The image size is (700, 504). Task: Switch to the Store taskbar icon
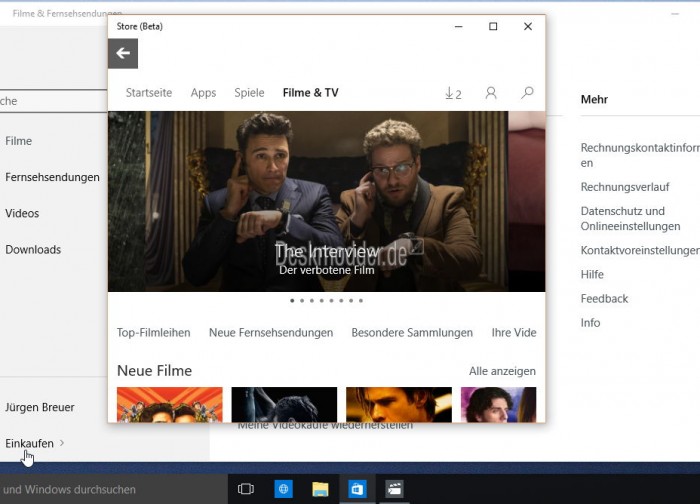coord(357,489)
